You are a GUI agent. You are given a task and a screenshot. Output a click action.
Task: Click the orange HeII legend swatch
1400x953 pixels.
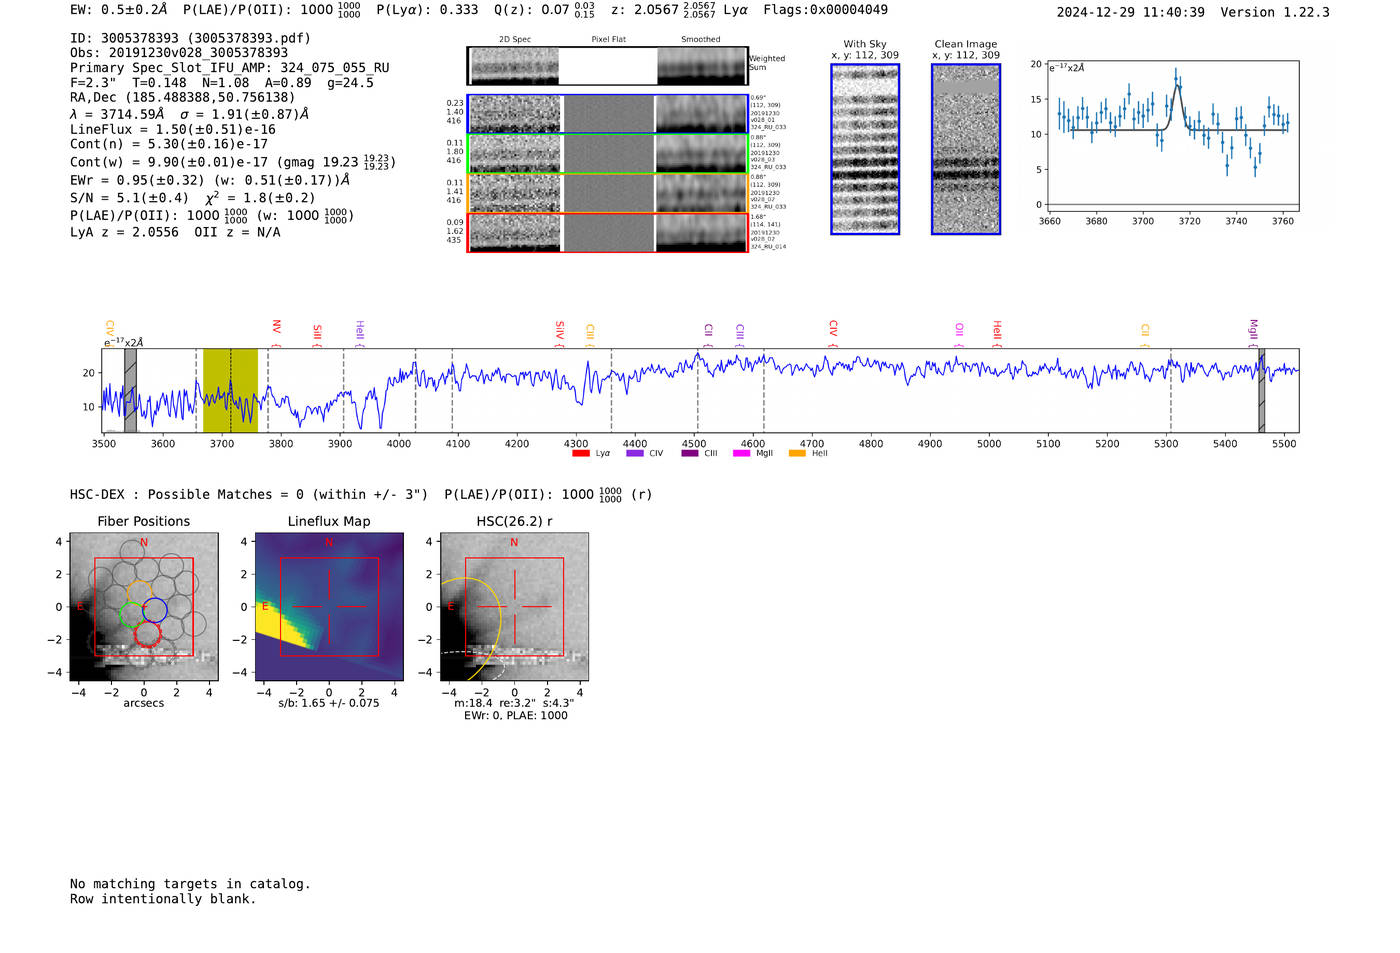click(797, 454)
